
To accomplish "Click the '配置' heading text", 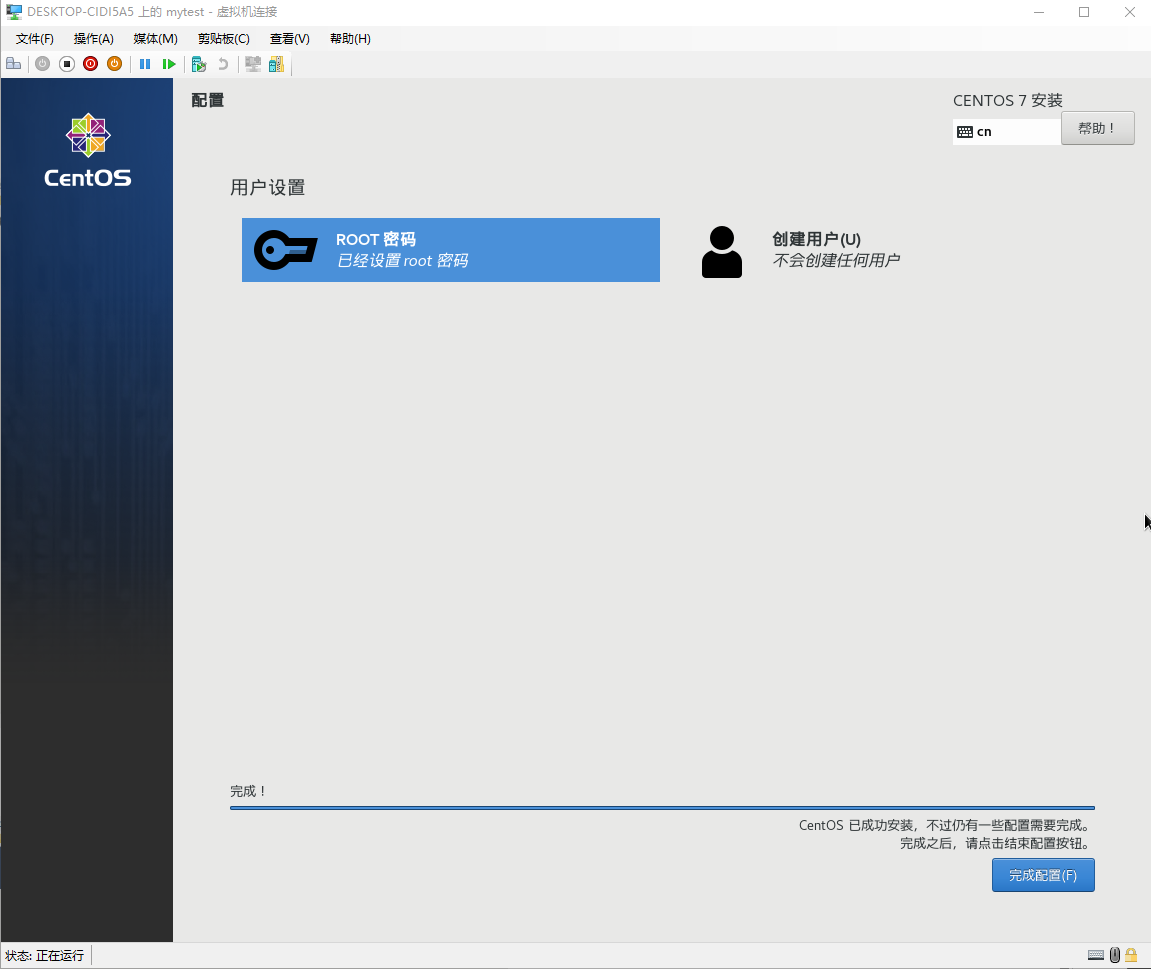I will pyautogui.click(x=208, y=101).
